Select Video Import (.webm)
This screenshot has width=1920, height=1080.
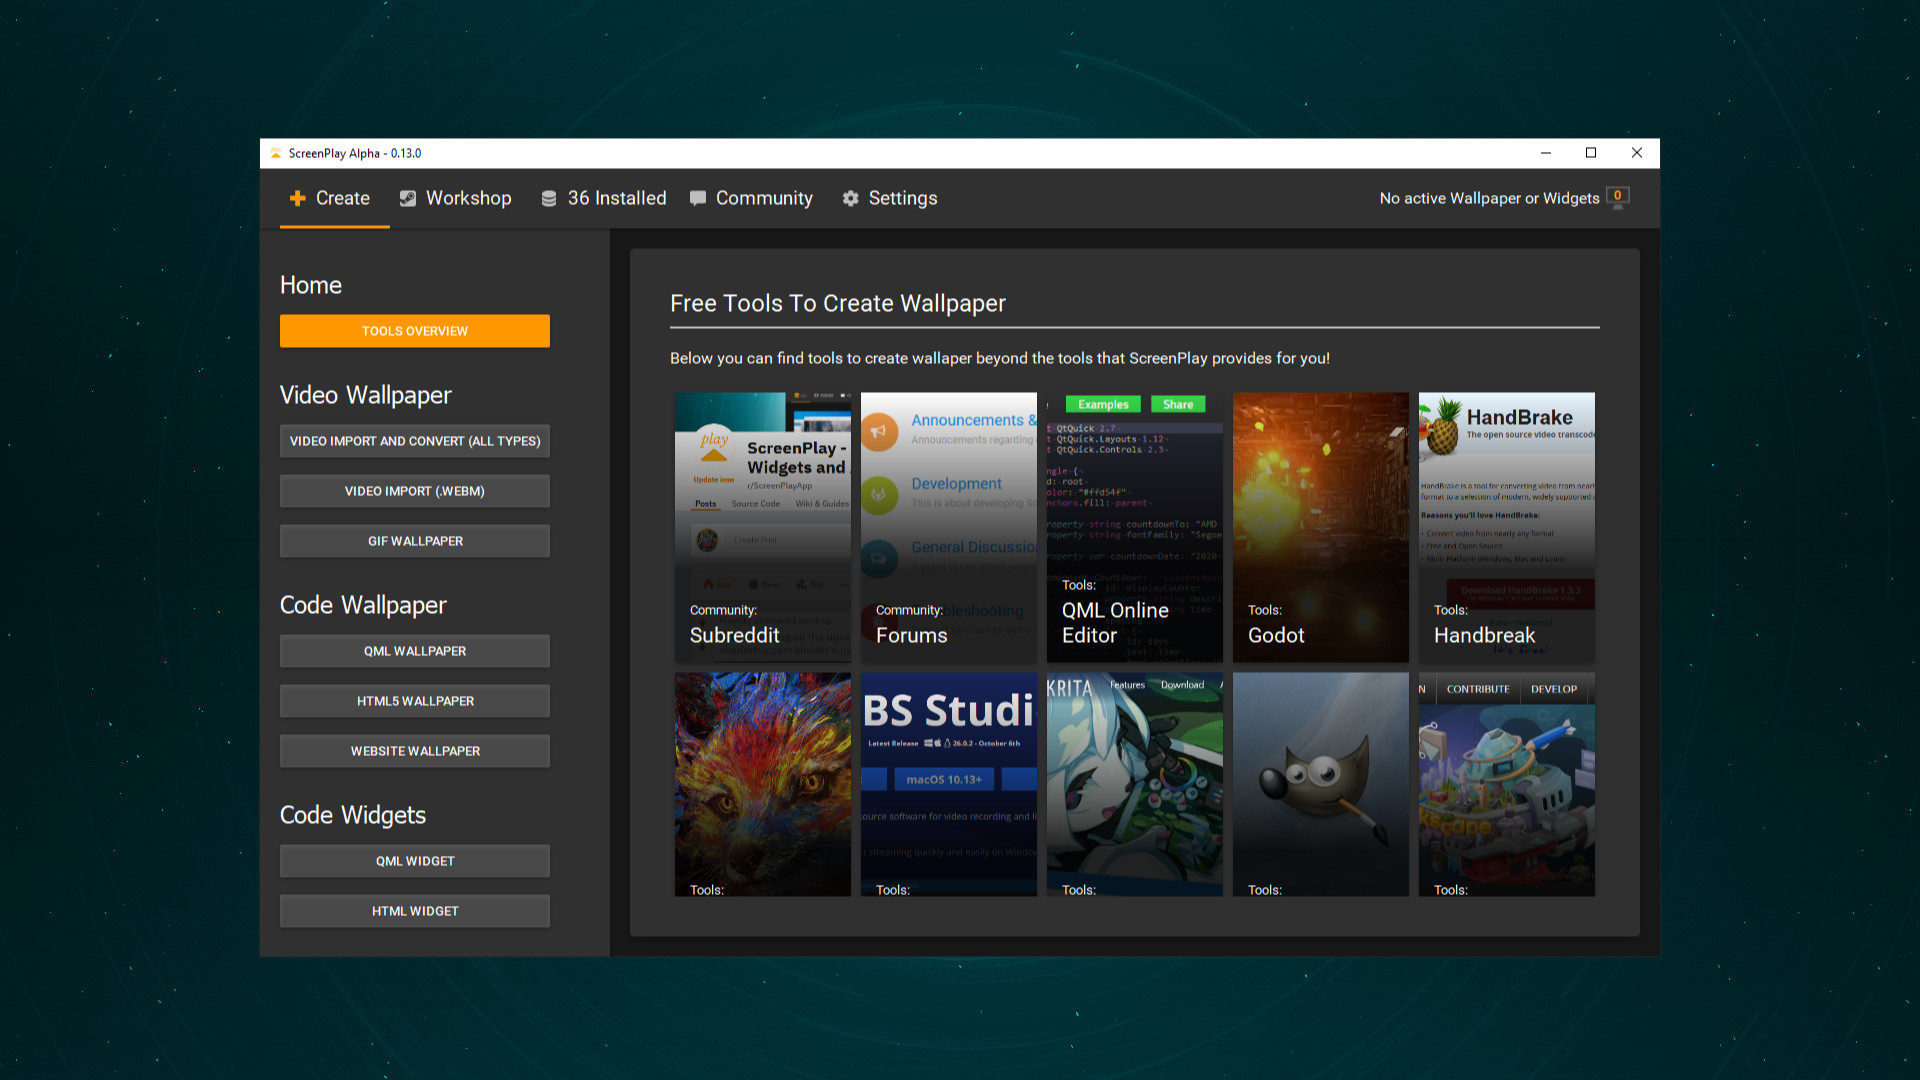pos(414,491)
